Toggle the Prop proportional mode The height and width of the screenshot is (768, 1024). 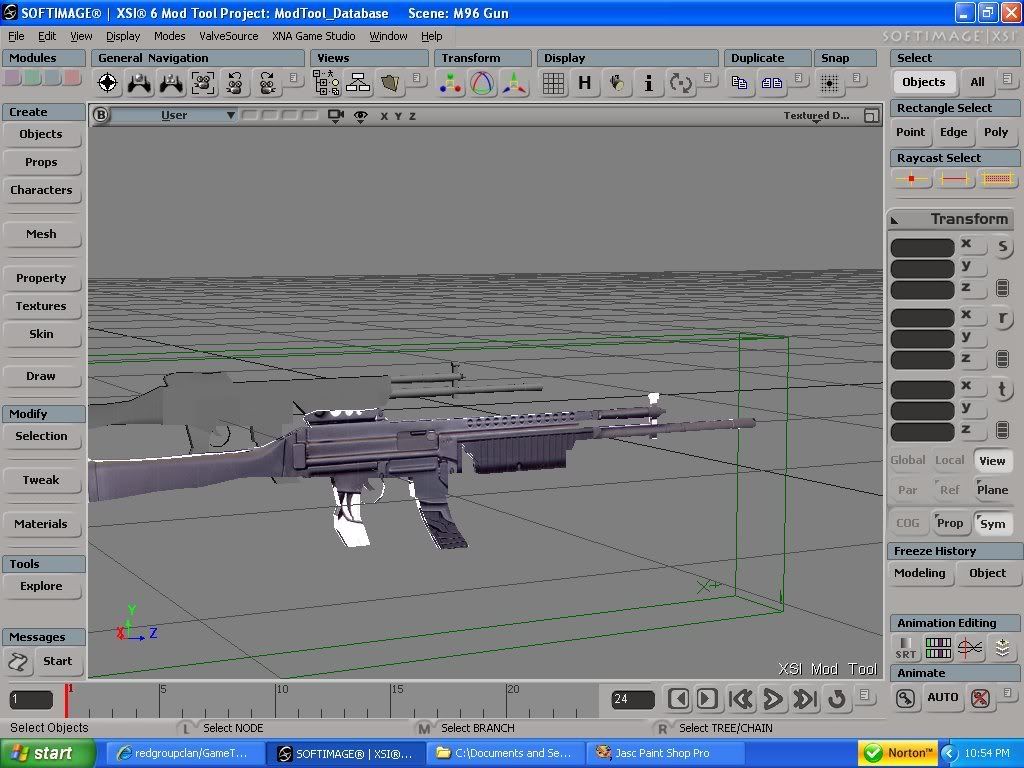coord(950,523)
